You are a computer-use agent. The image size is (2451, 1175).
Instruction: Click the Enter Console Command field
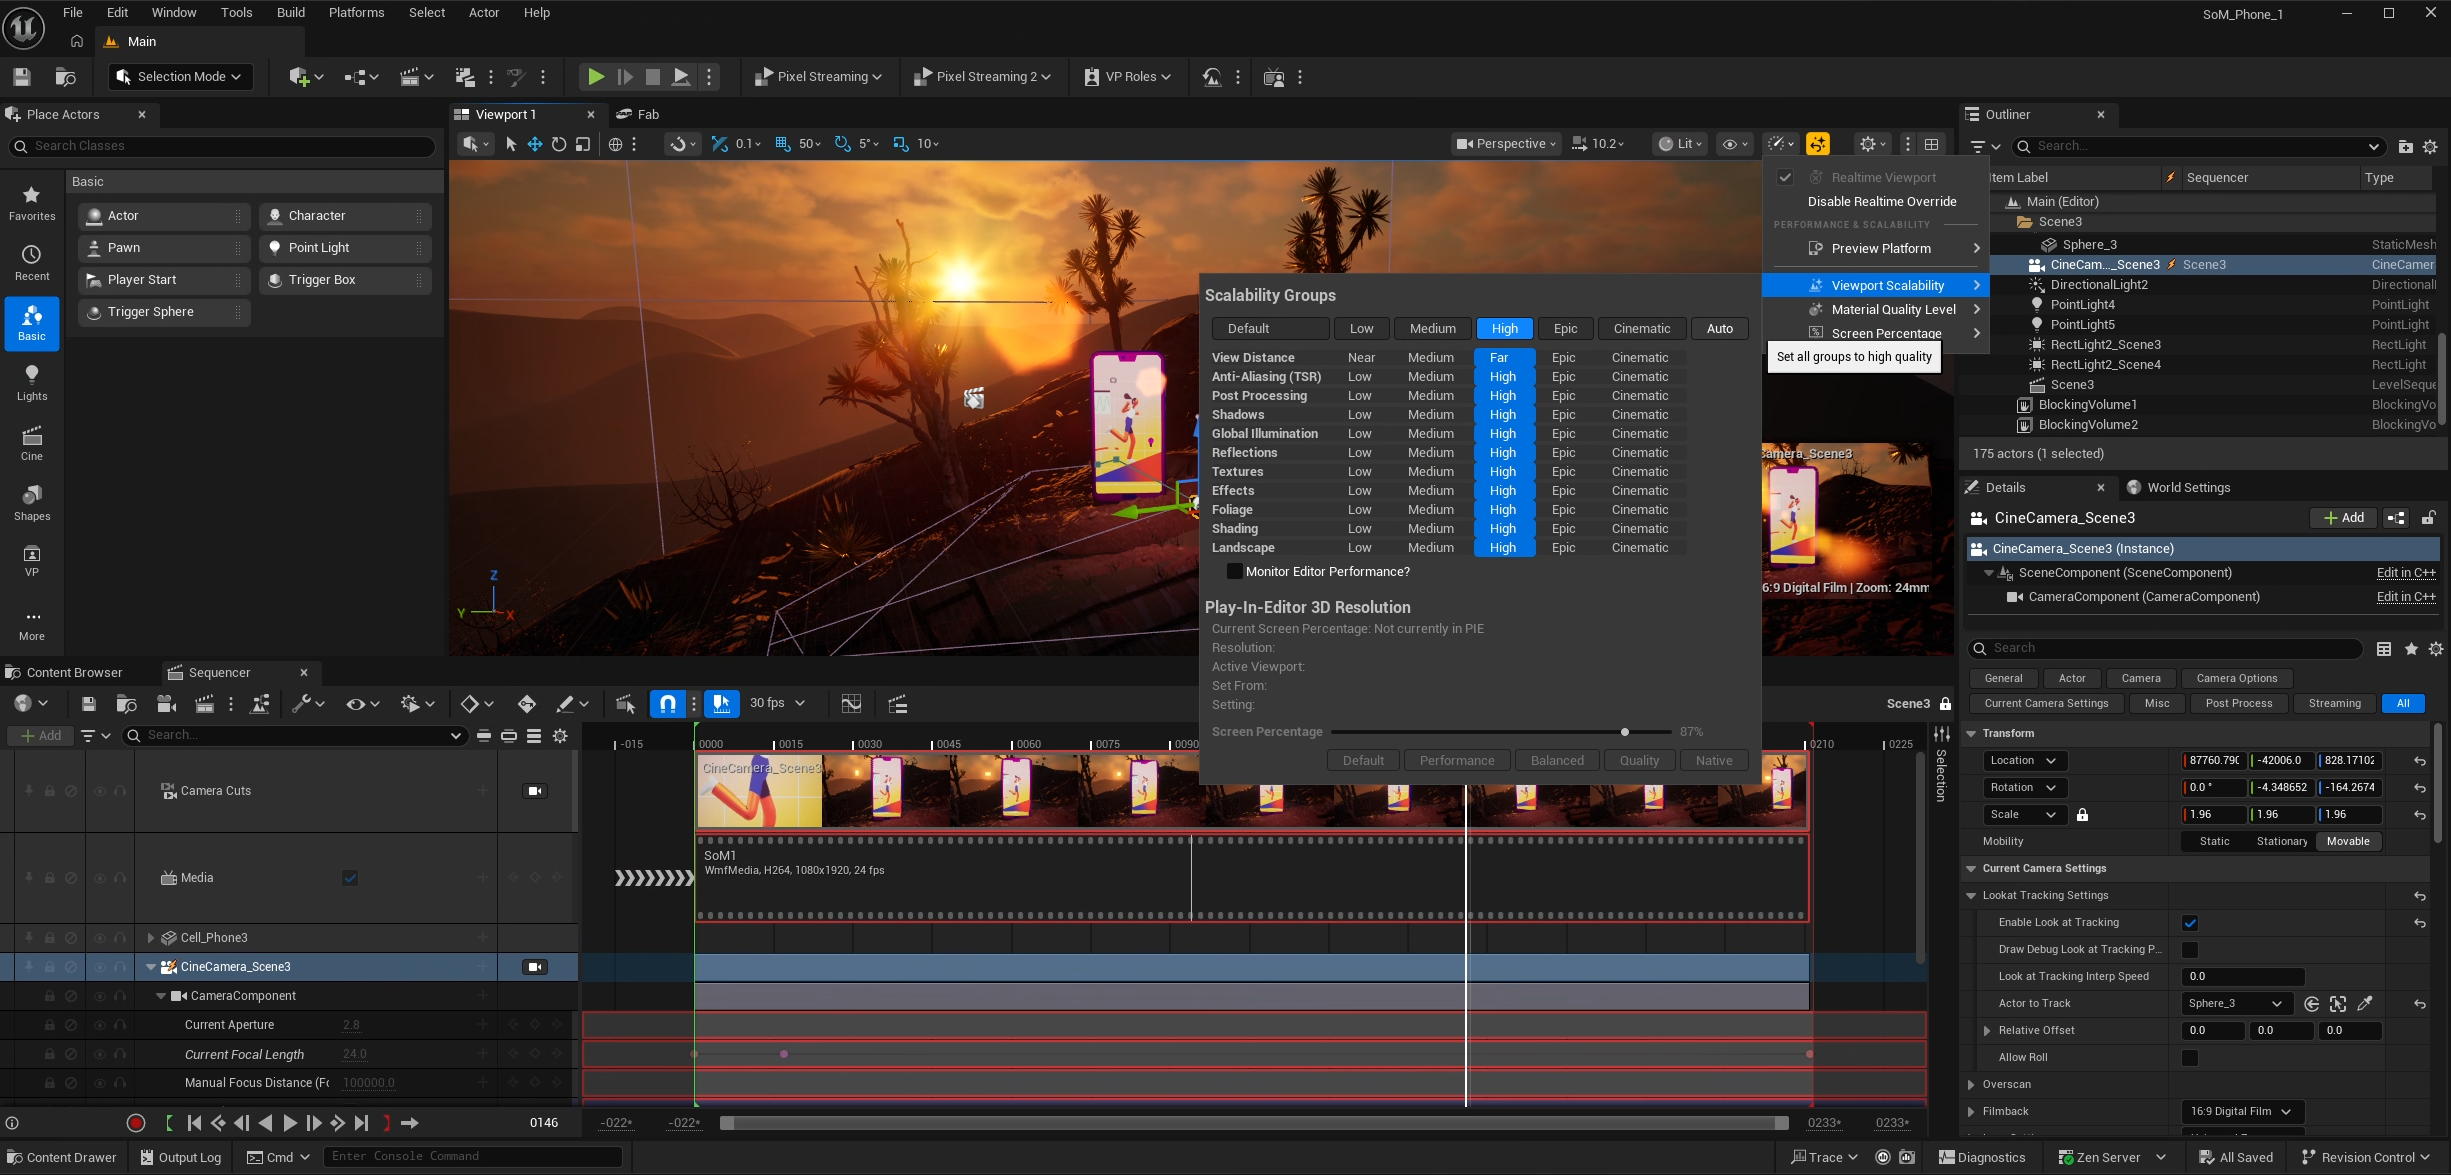point(472,1157)
